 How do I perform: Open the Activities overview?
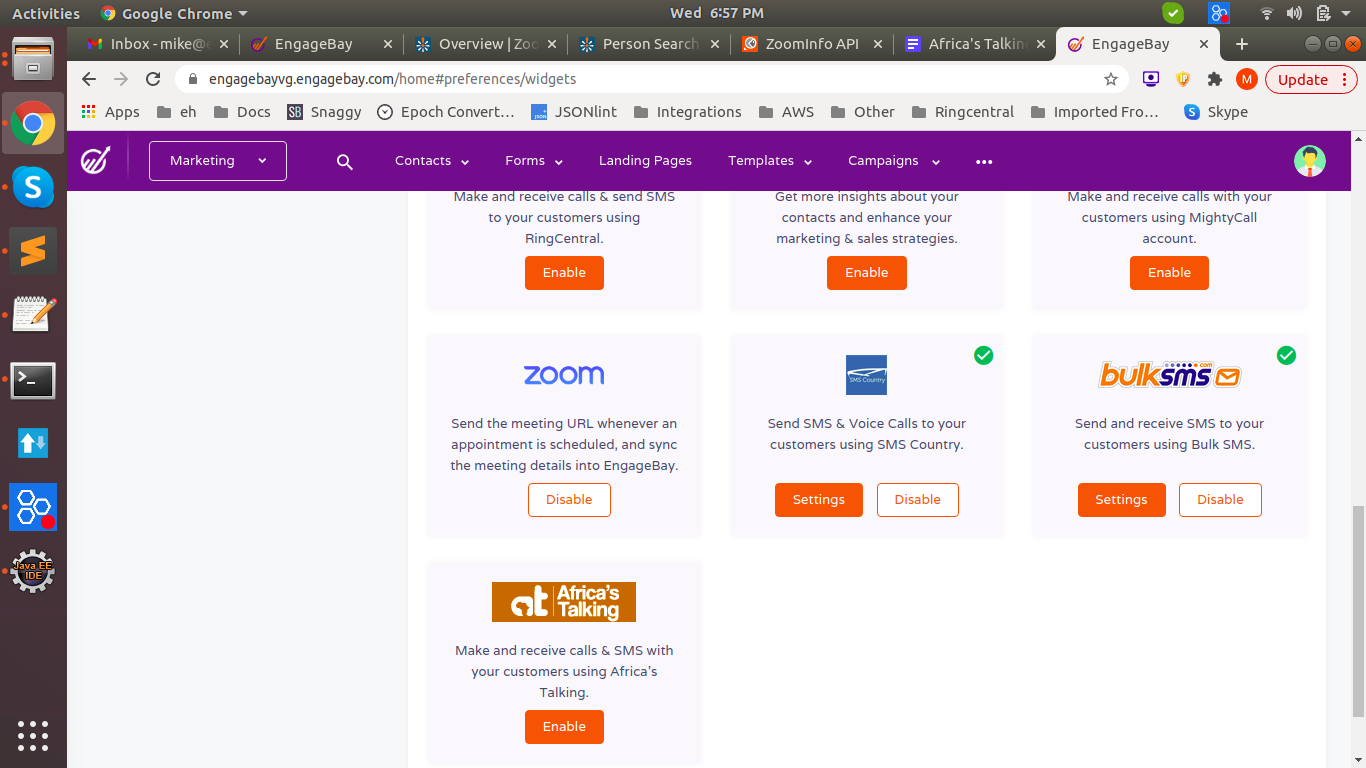[x=46, y=13]
